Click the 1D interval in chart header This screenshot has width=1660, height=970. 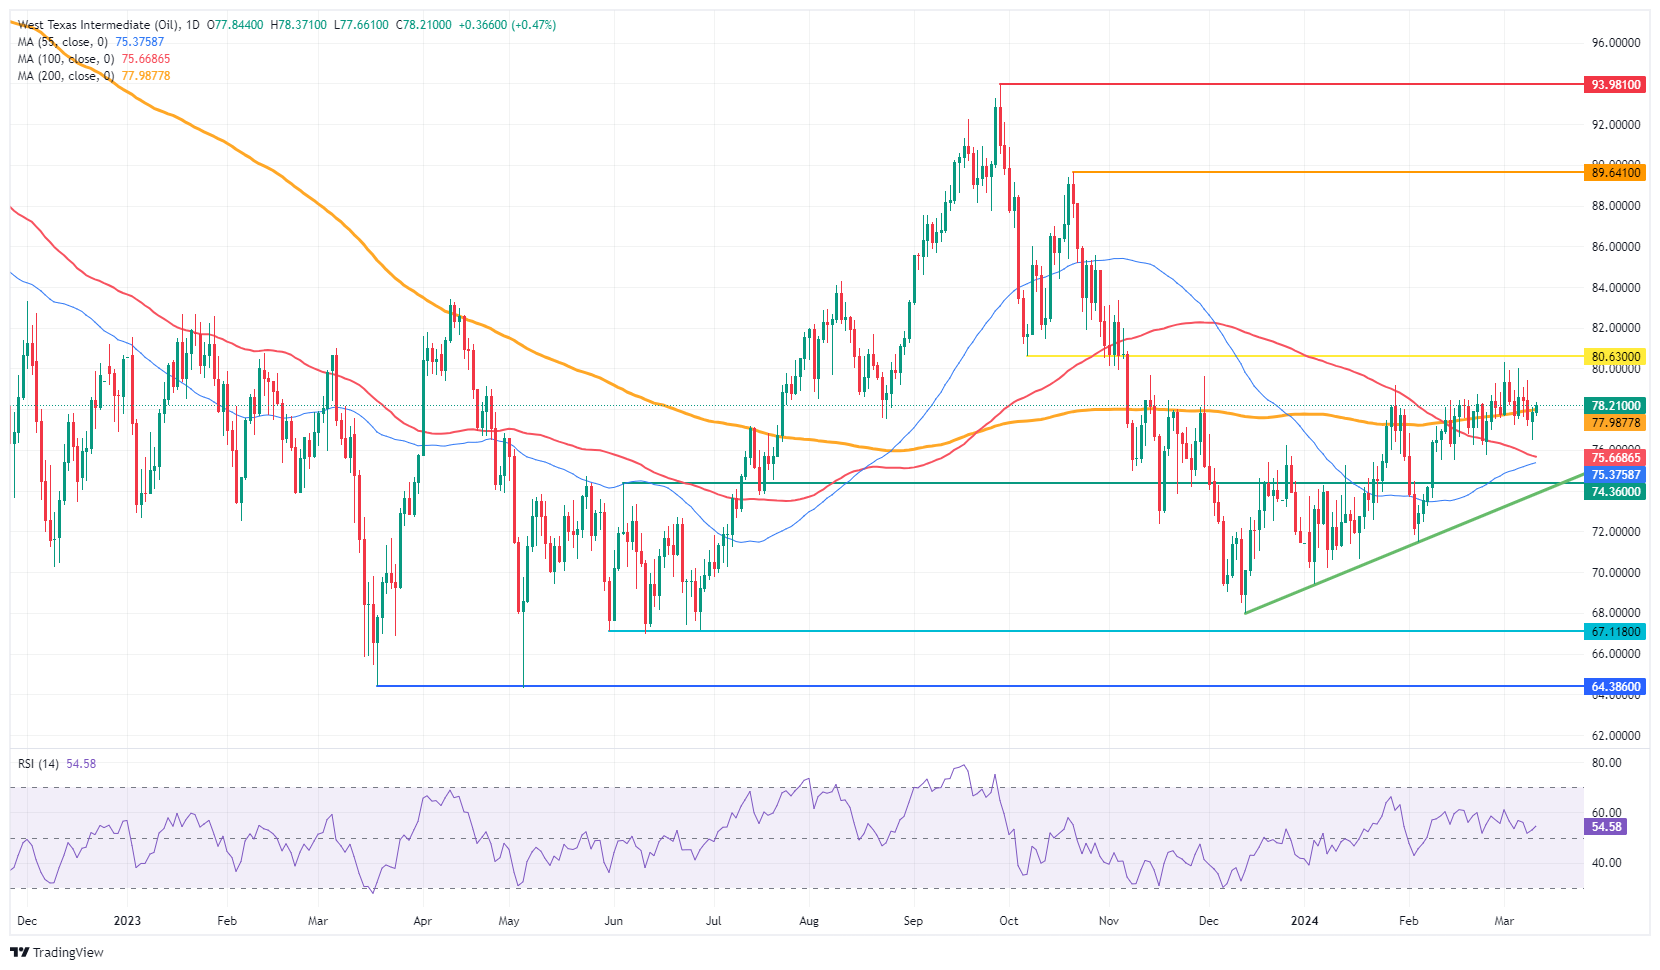[192, 25]
